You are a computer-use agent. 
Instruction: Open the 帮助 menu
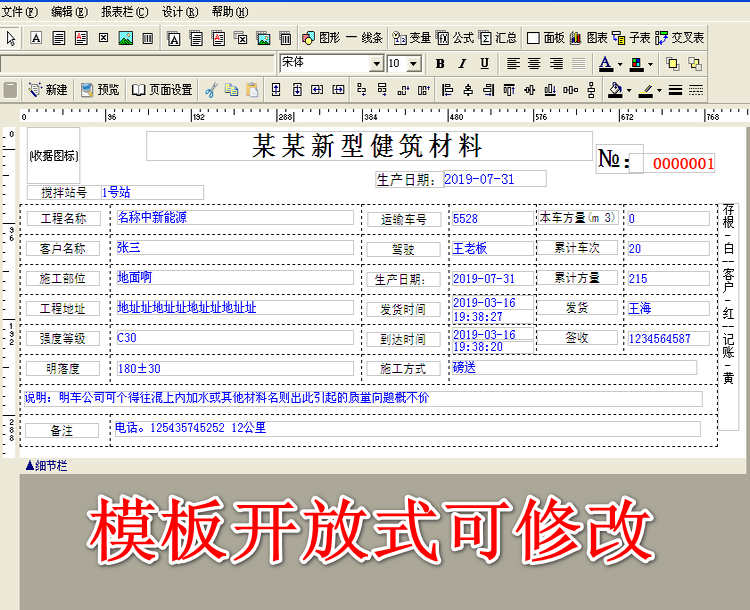click(x=230, y=11)
